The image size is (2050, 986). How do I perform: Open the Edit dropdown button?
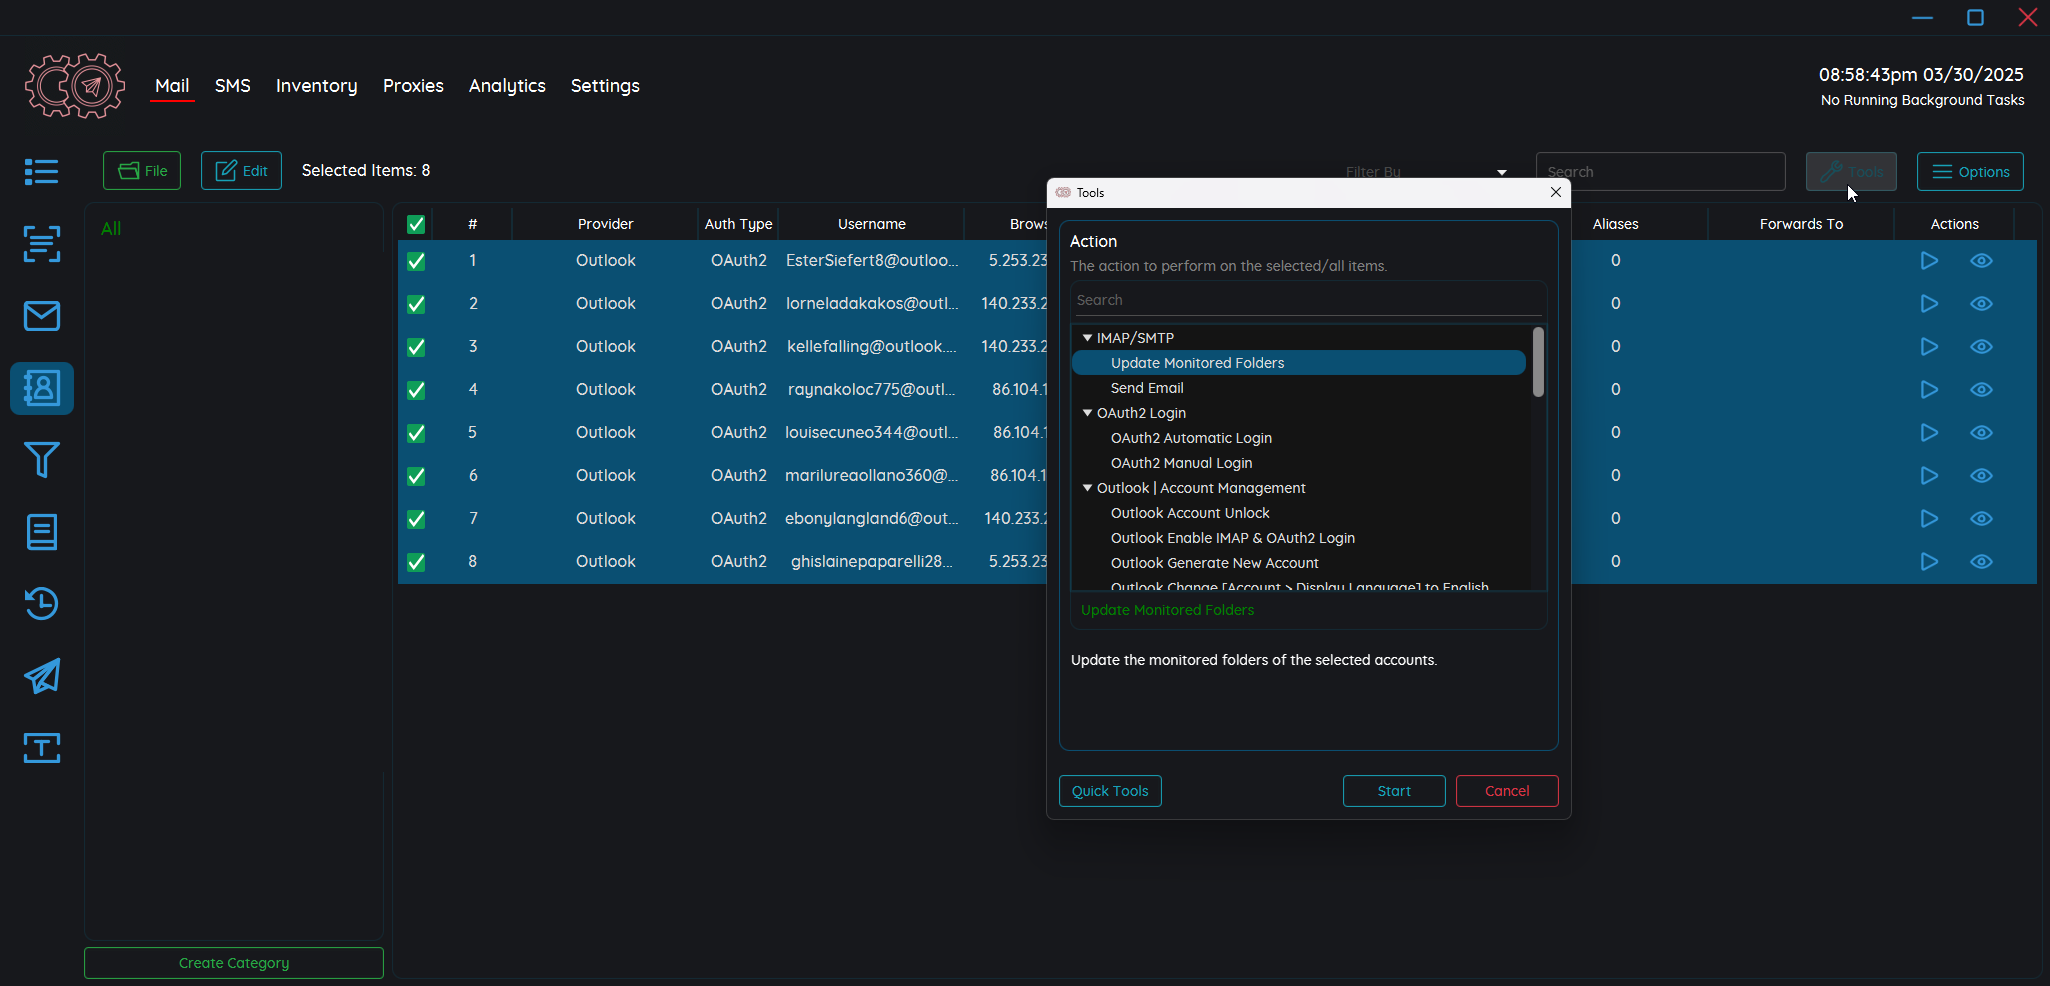[x=241, y=171]
